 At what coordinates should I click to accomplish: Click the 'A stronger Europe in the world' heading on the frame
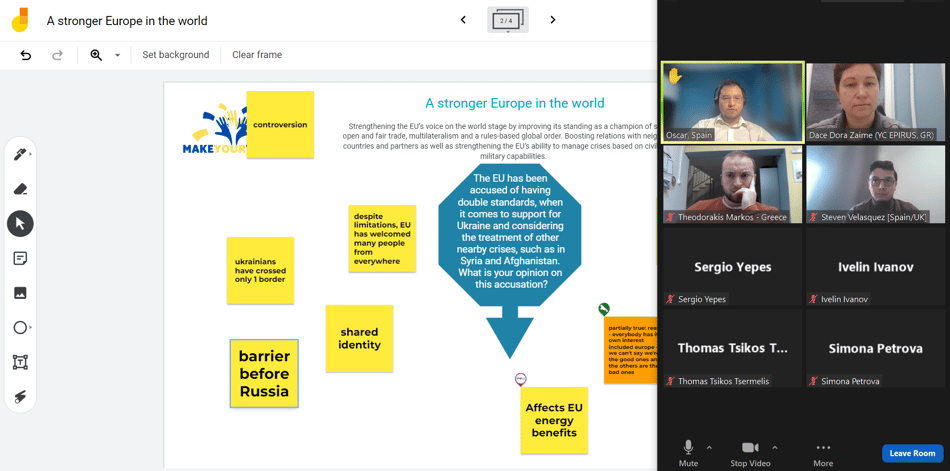tap(515, 103)
